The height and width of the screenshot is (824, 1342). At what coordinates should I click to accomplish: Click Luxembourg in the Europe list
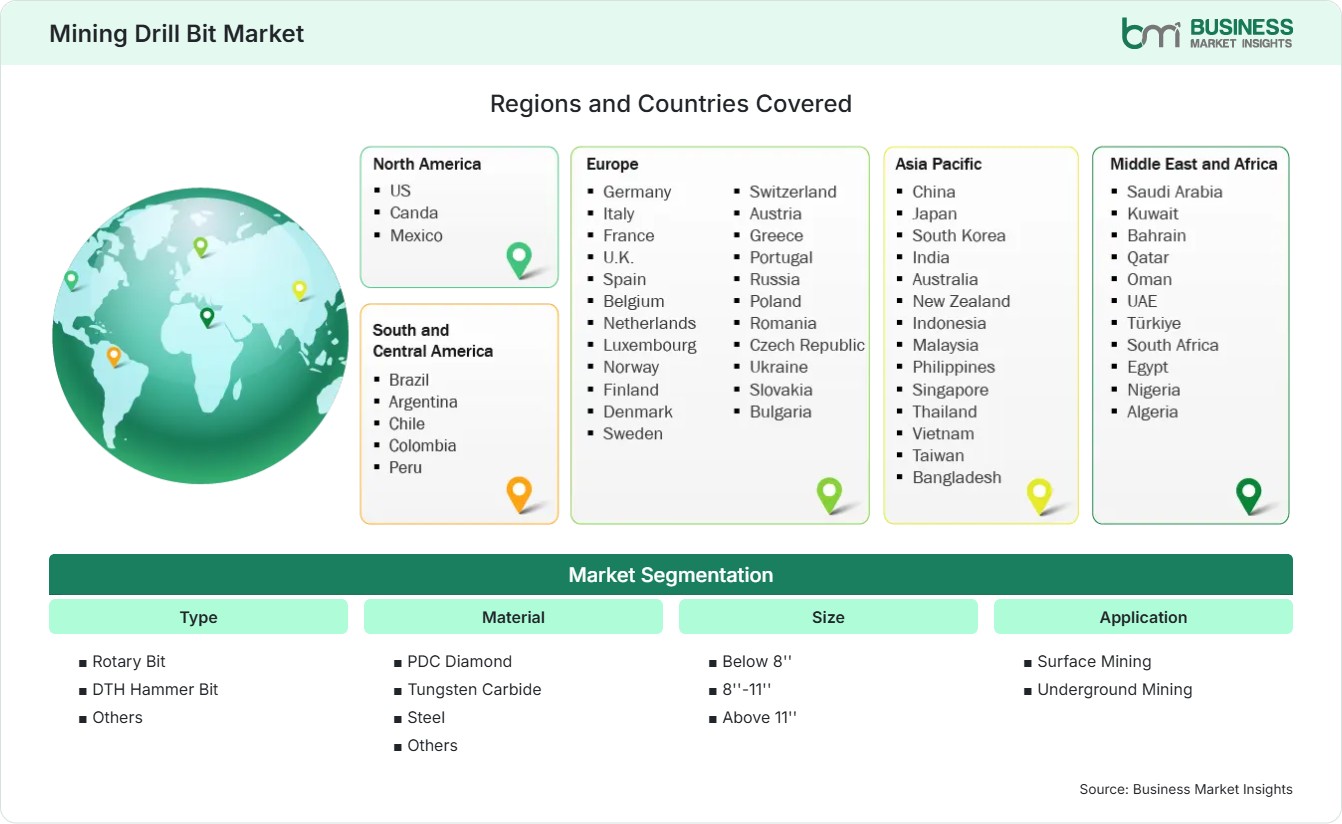click(x=650, y=345)
